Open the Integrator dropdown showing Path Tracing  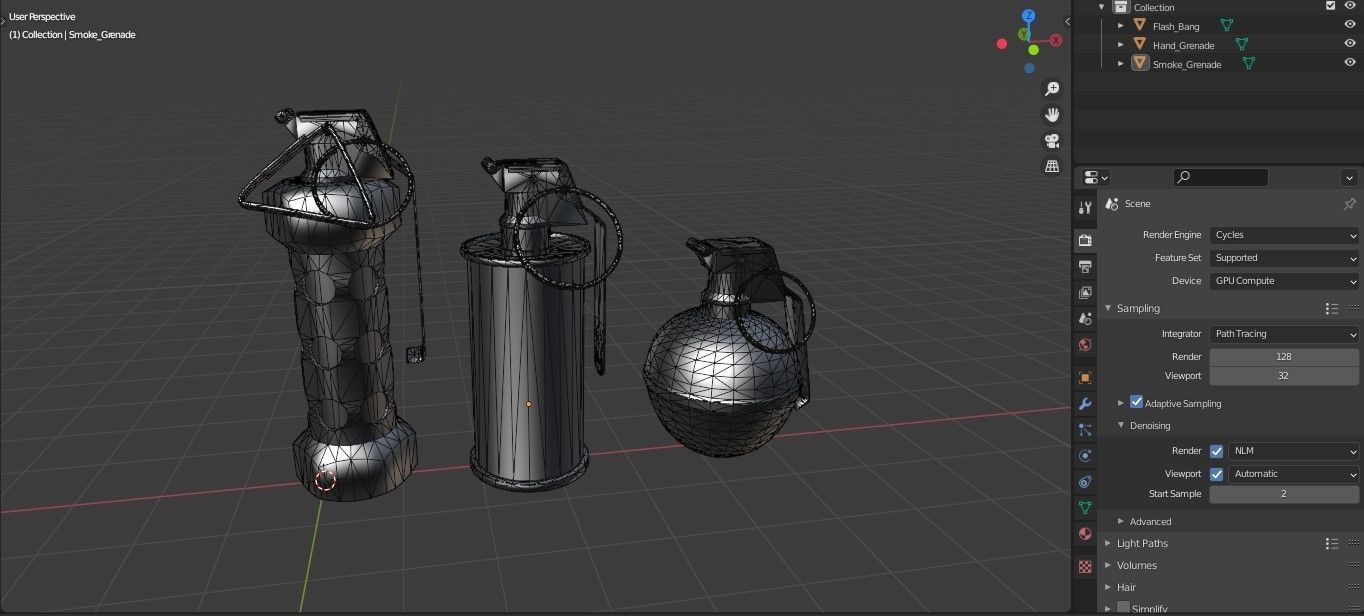tap(1284, 334)
